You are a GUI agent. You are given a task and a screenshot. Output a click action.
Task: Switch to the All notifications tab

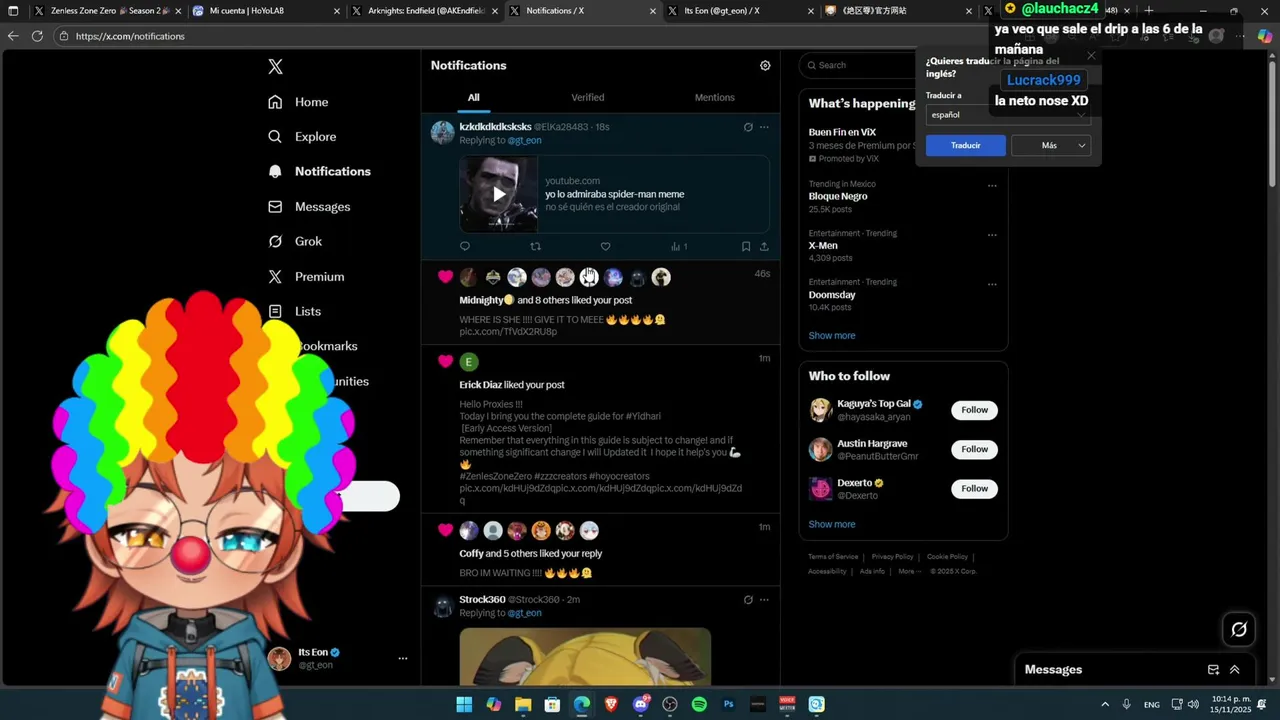[474, 98]
